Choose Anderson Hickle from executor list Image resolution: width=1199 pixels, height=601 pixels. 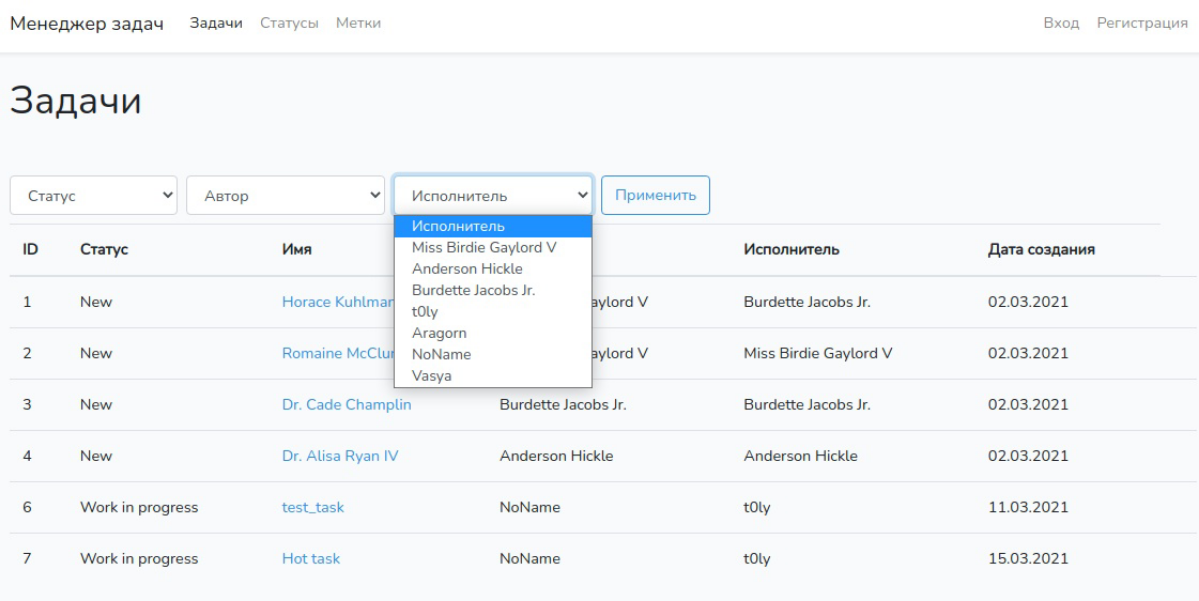point(467,269)
